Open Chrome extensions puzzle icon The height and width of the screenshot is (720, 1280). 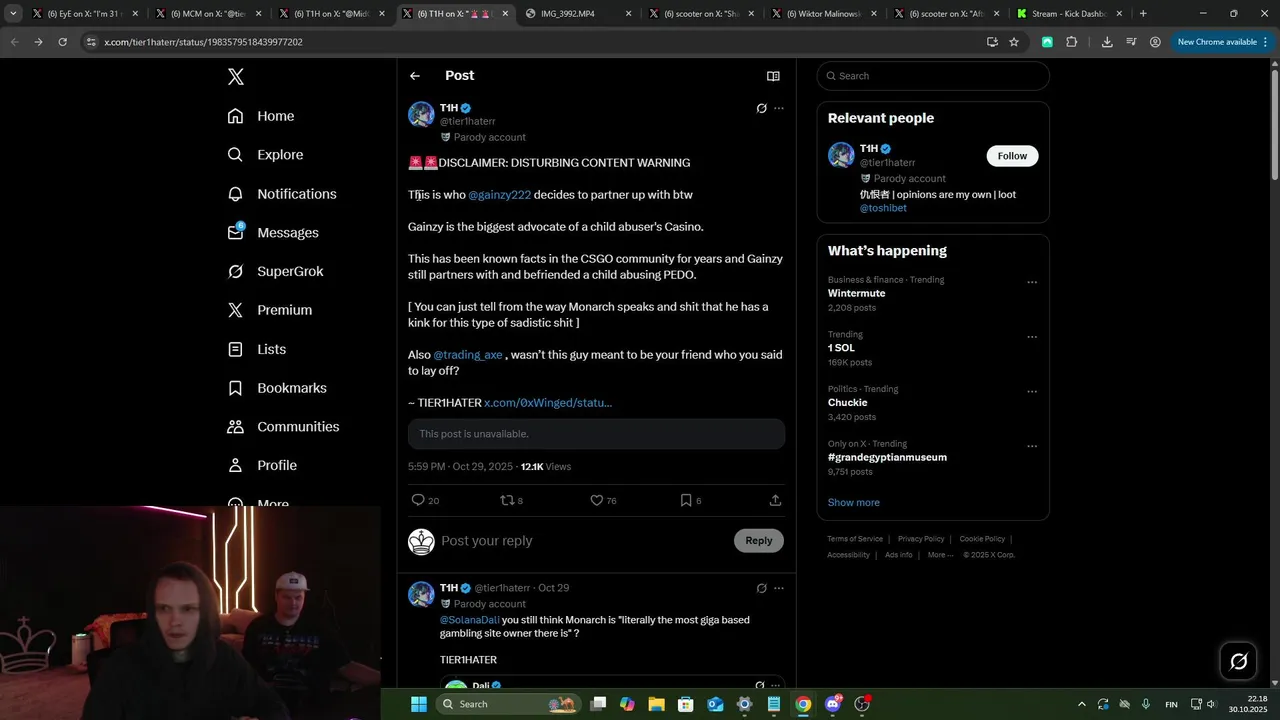coord(1071,42)
